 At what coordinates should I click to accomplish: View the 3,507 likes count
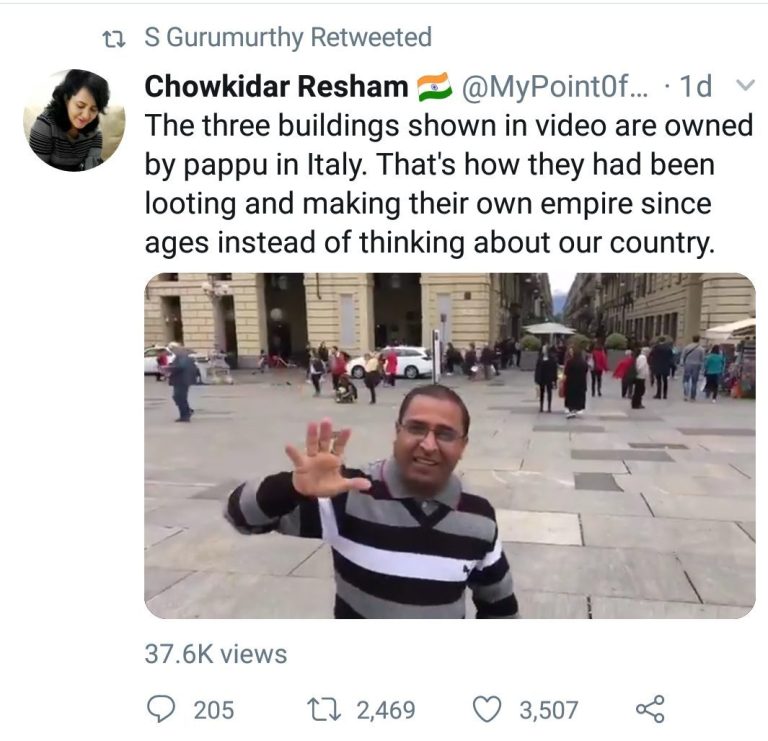[x=548, y=710]
